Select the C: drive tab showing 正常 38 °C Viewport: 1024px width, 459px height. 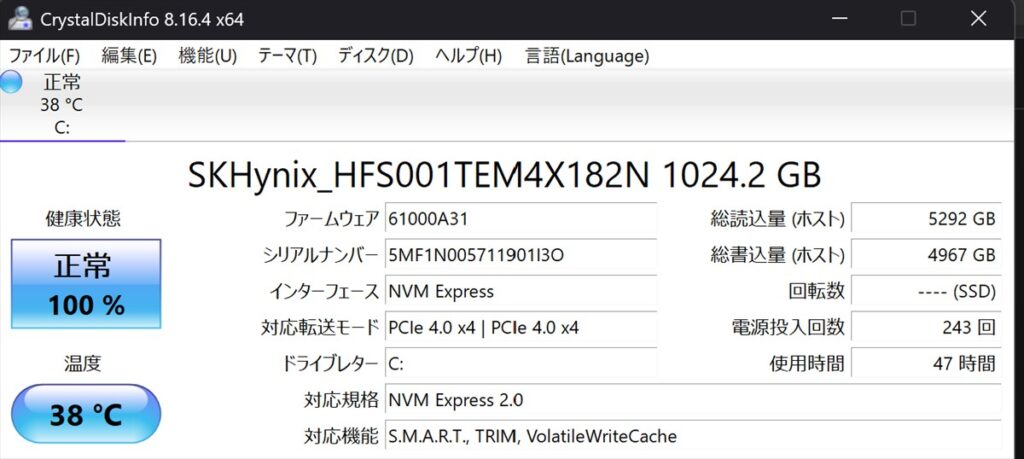coord(62,104)
